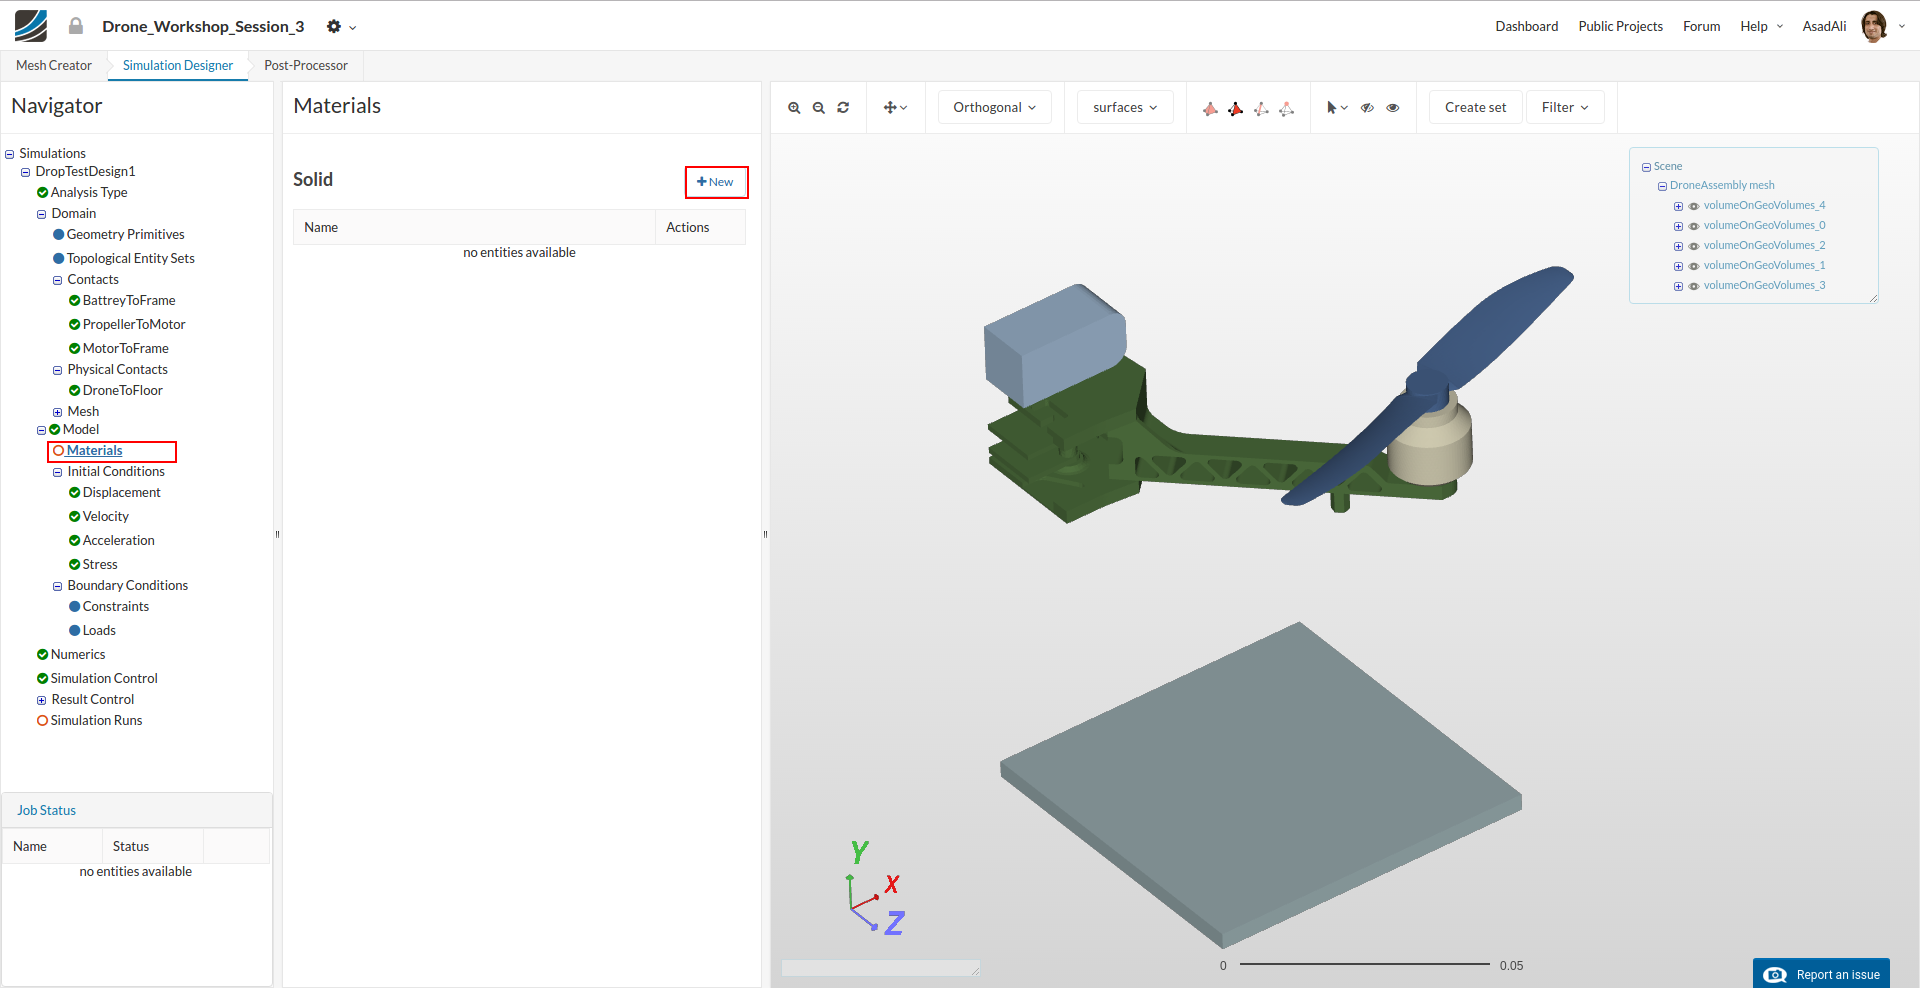Hide volumeOnGeoVolumes_4 using its eye icon
Screen dimensions: 1920x988
[x=1694, y=206]
